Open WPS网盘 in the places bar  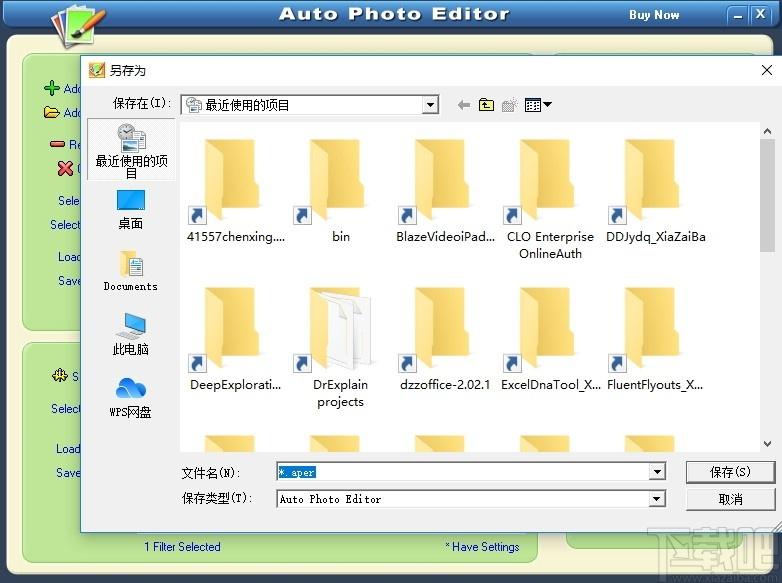pos(131,397)
